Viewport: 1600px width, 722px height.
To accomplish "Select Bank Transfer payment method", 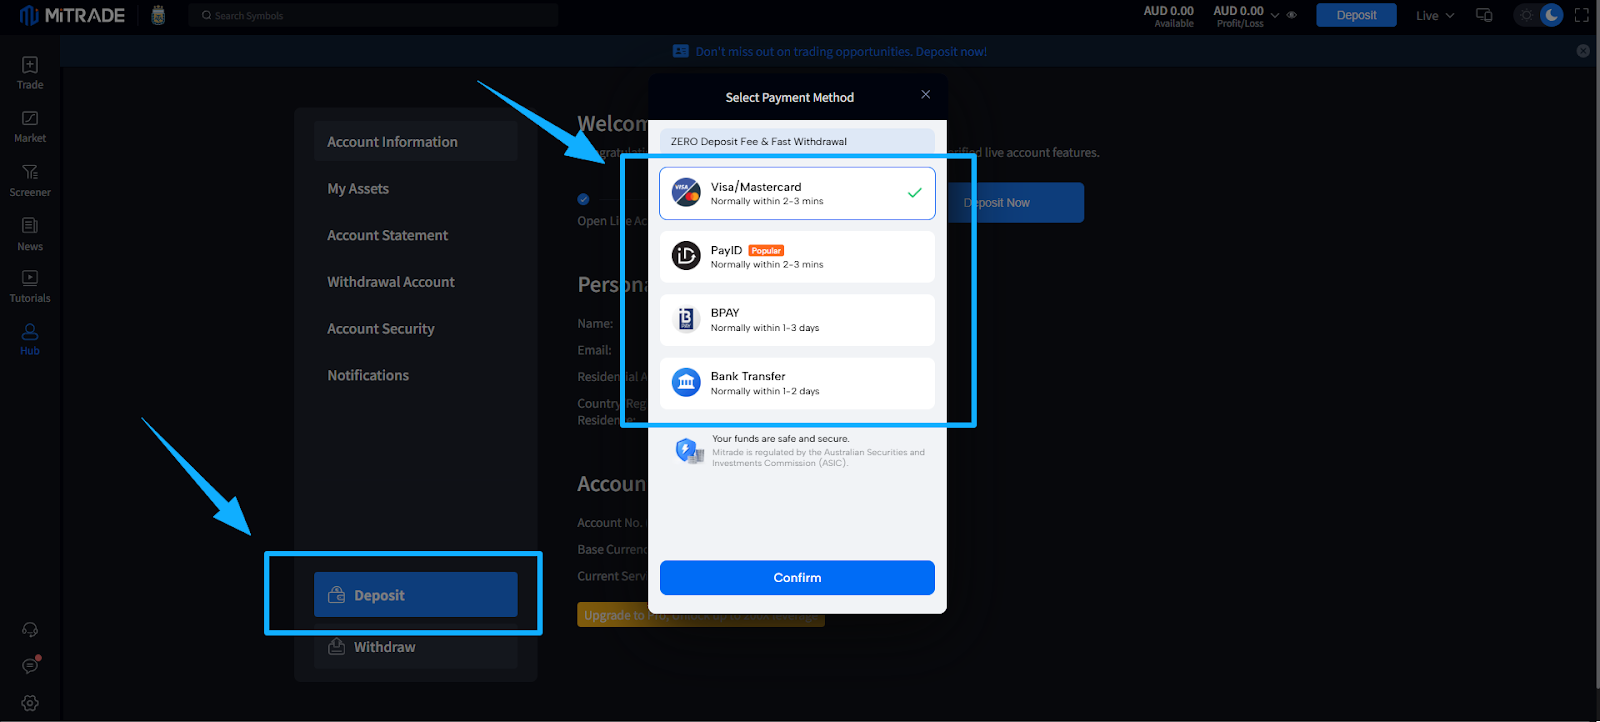I will (x=797, y=384).
